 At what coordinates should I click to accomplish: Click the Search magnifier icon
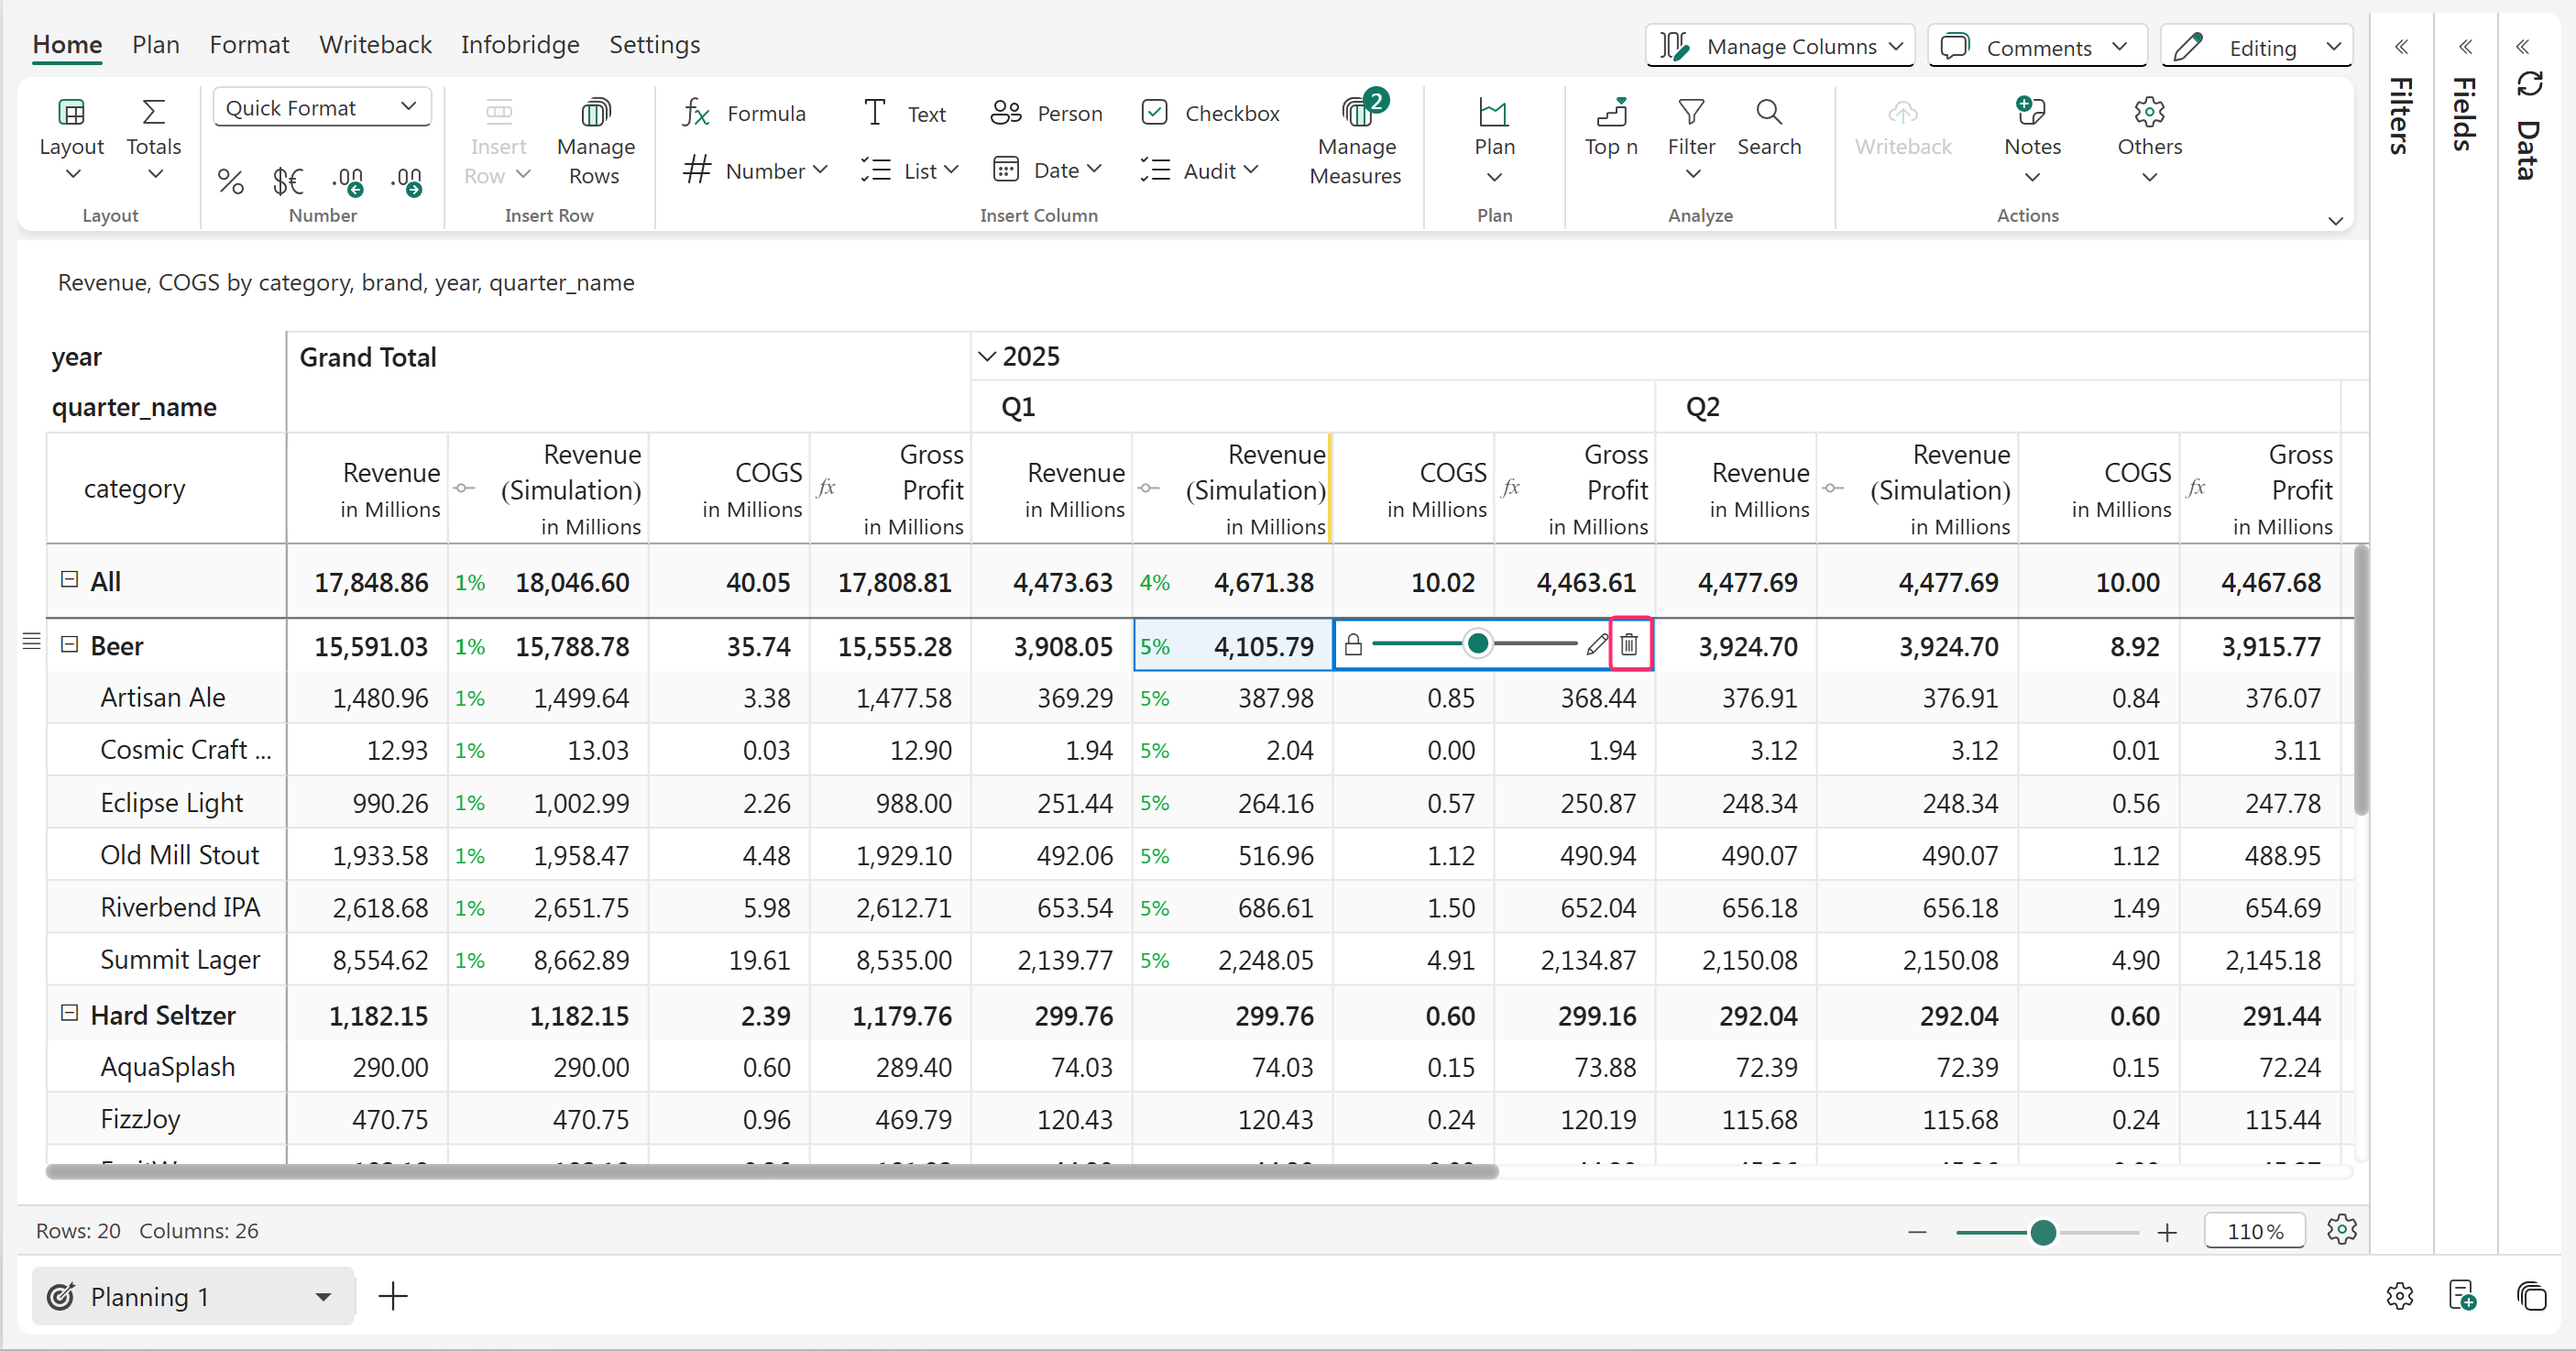coord(1768,112)
